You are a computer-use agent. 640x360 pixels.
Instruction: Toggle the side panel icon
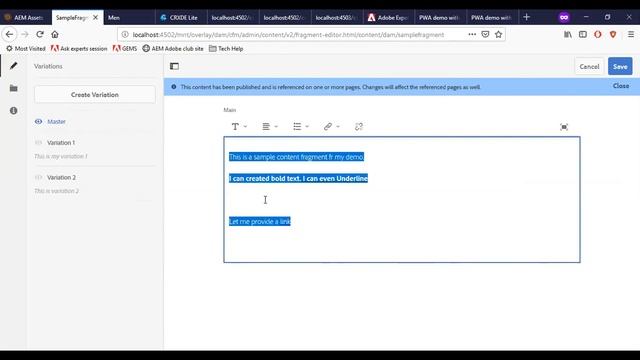click(174, 66)
